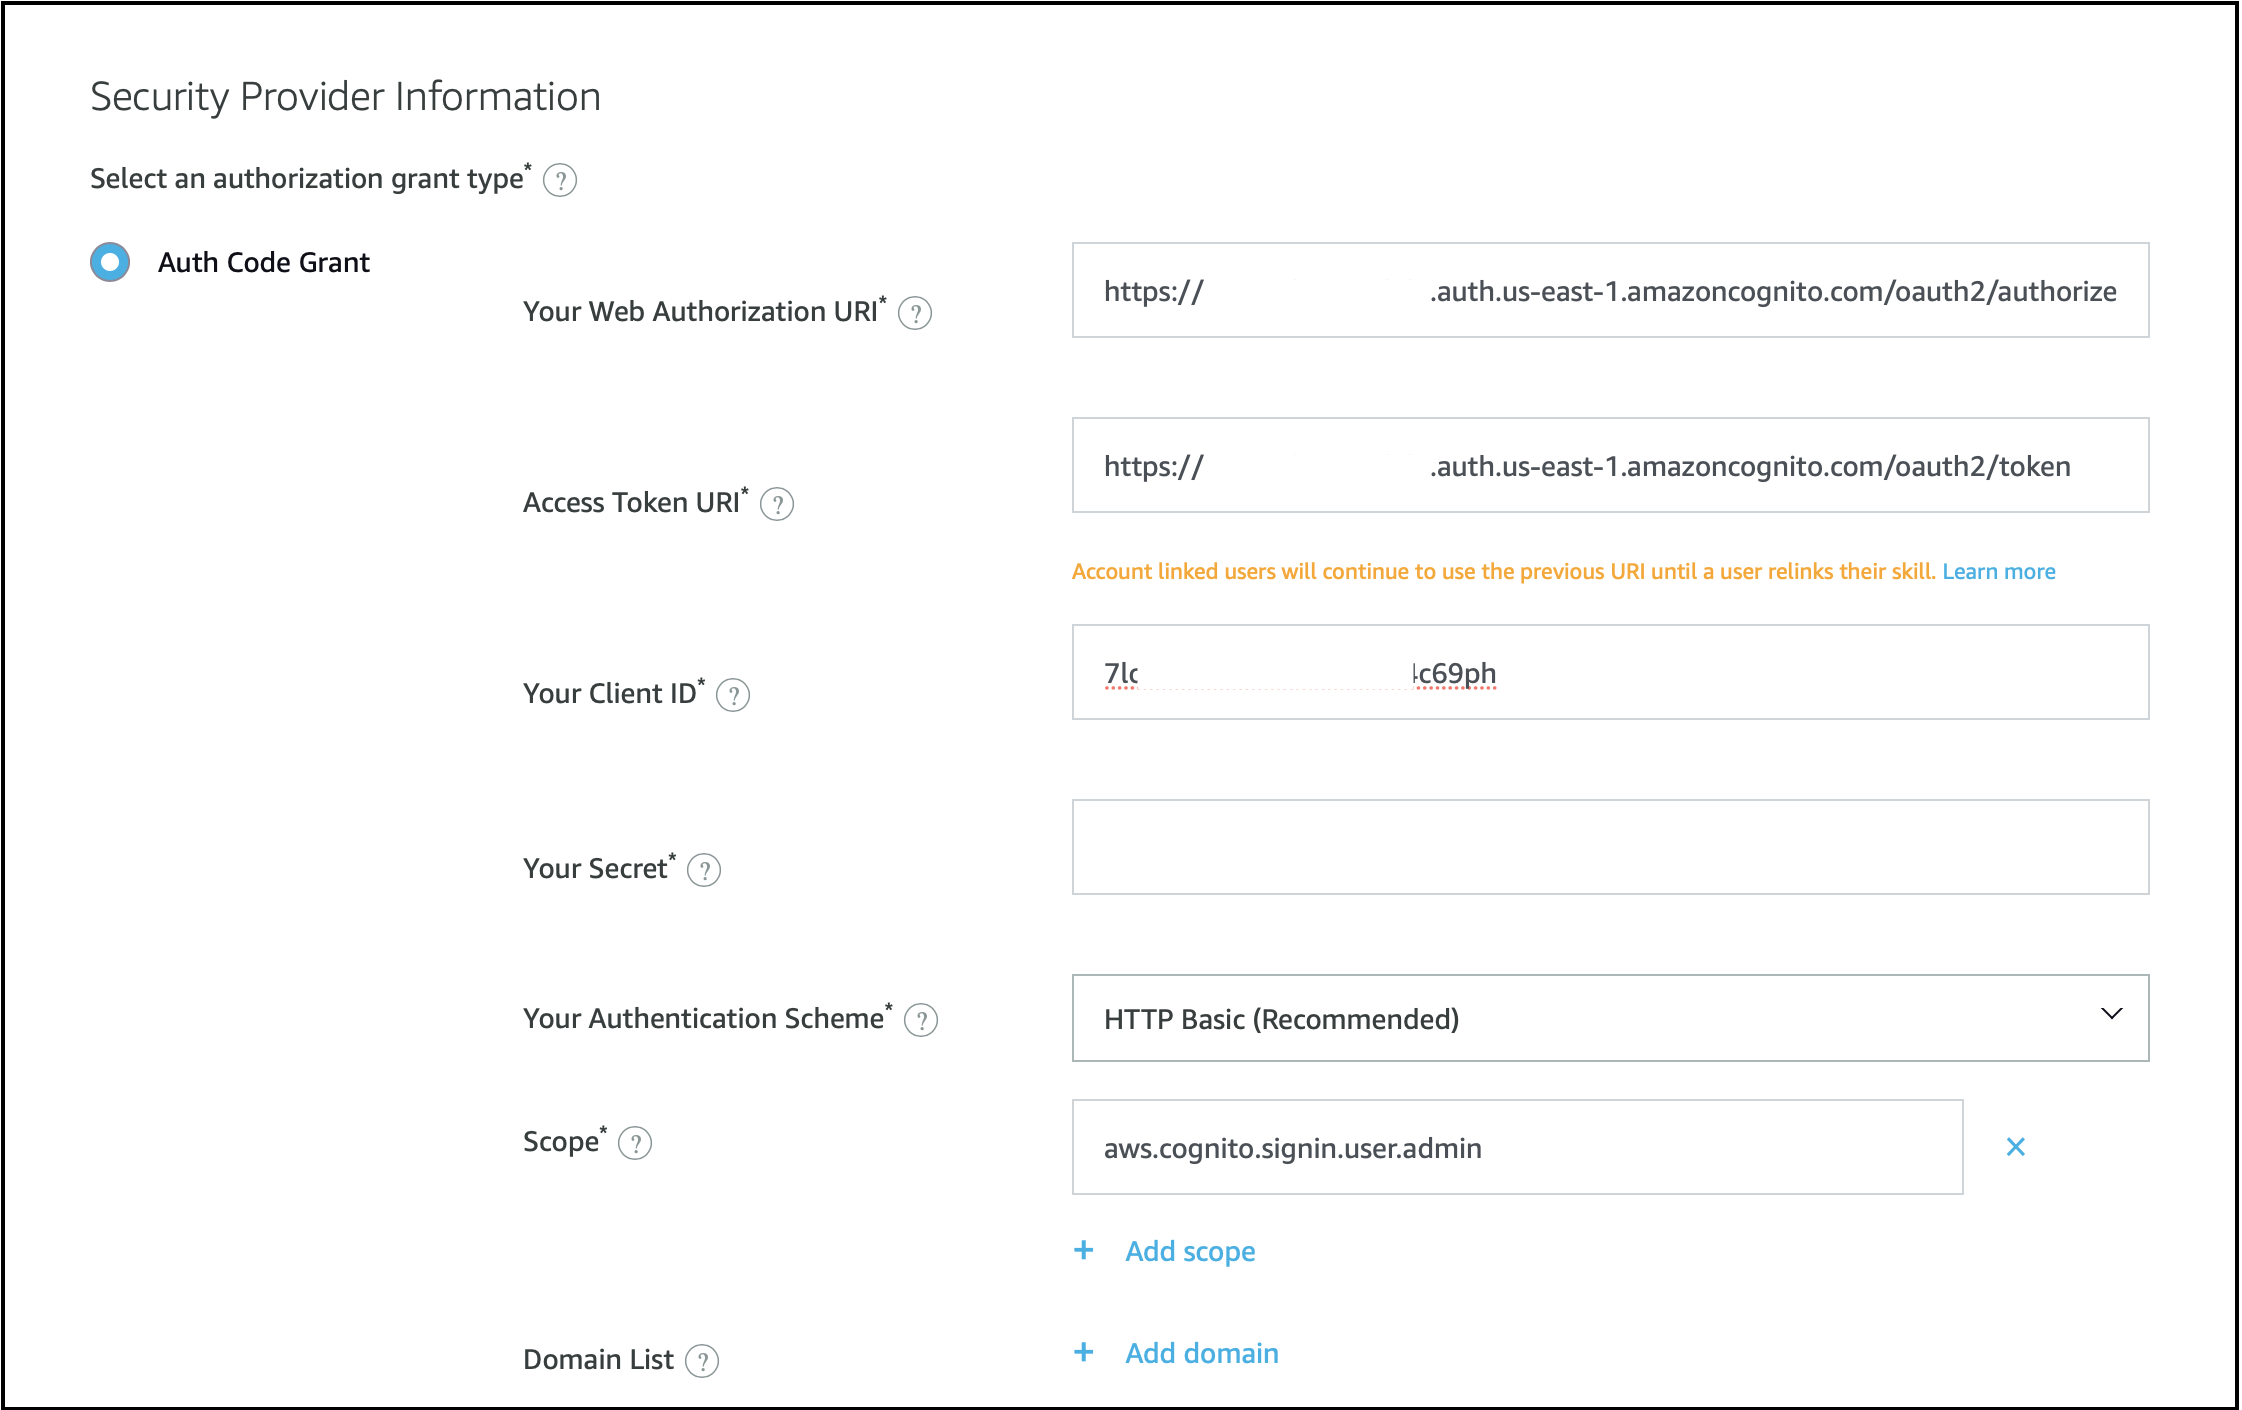Click the Add domain link
The image size is (2242, 1410).
(1202, 1353)
